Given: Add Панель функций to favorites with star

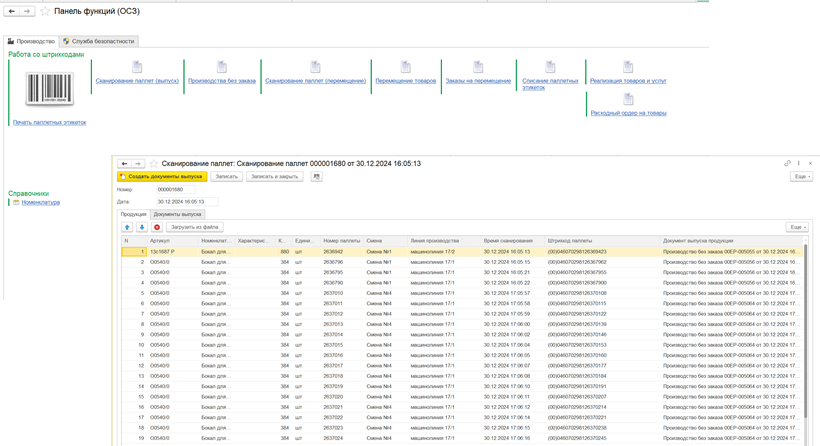Looking at the screenshot, I should click(x=45, y=12).
